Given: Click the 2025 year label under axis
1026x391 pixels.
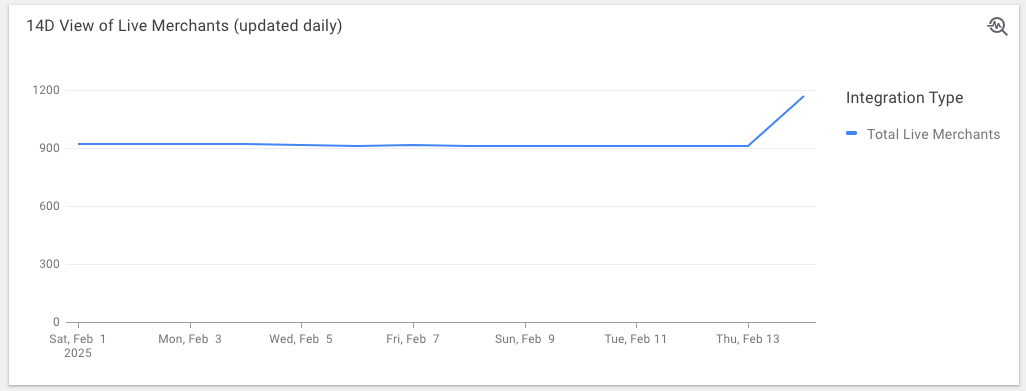Looking at the screenshot, I should pos(78,353).
